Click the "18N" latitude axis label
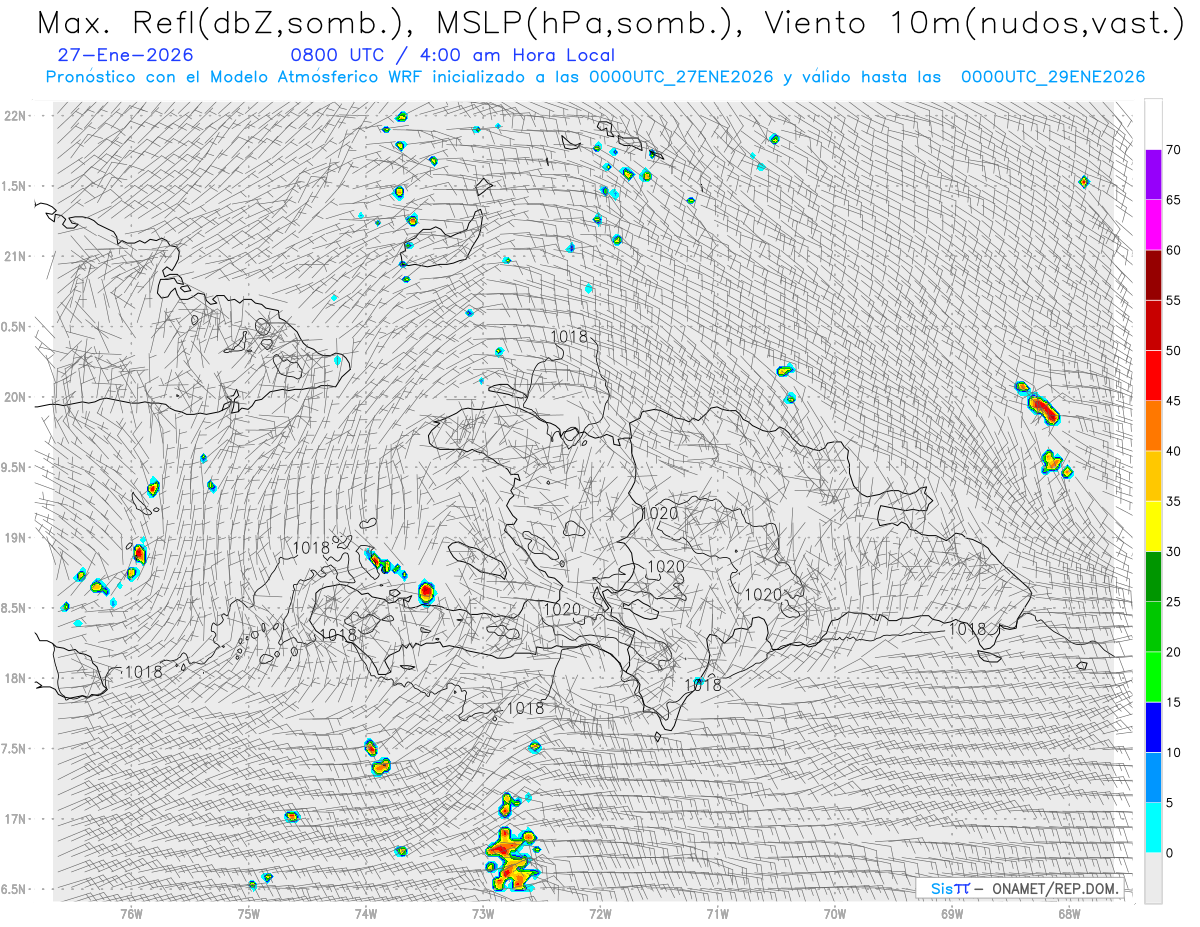1200x927 pixels. pyautogui.click(x=17, y=679)
